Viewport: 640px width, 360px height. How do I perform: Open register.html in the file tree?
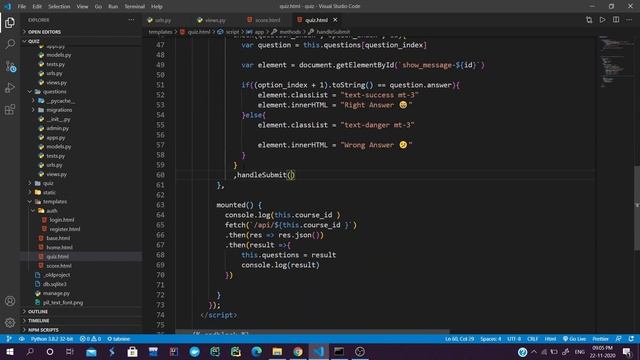pos(64,229)
